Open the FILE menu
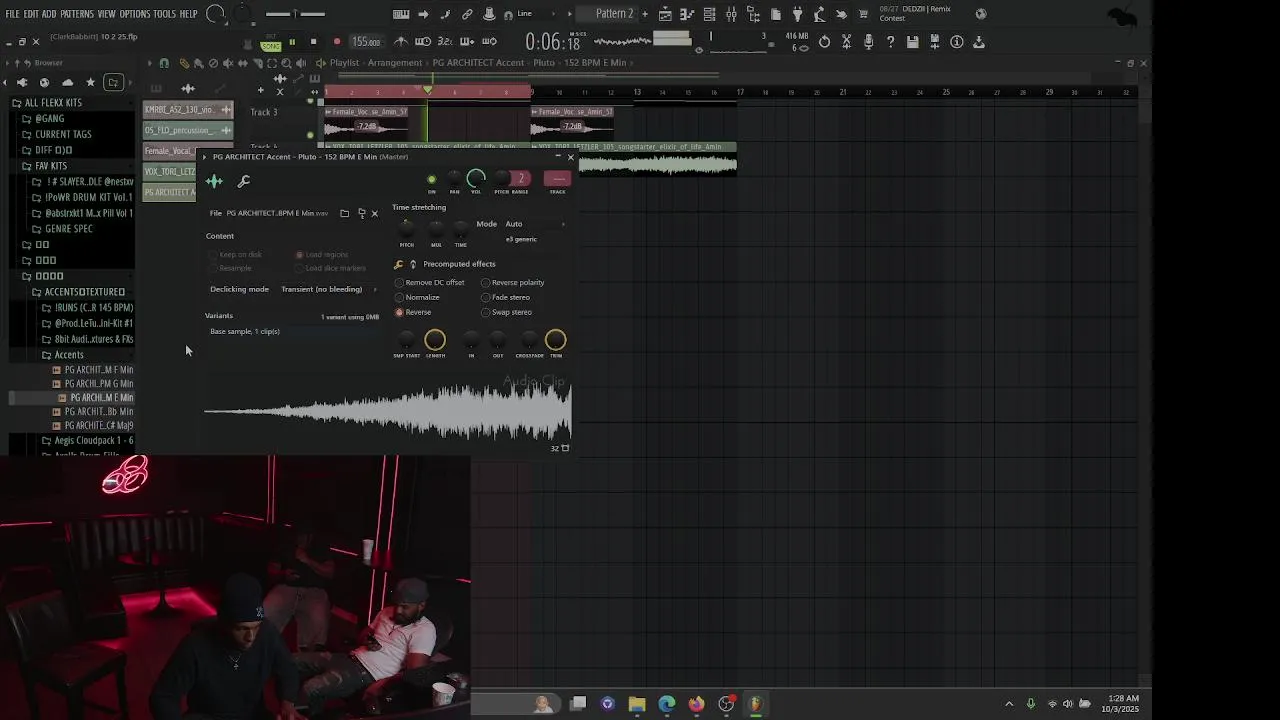 pos(12,14)
